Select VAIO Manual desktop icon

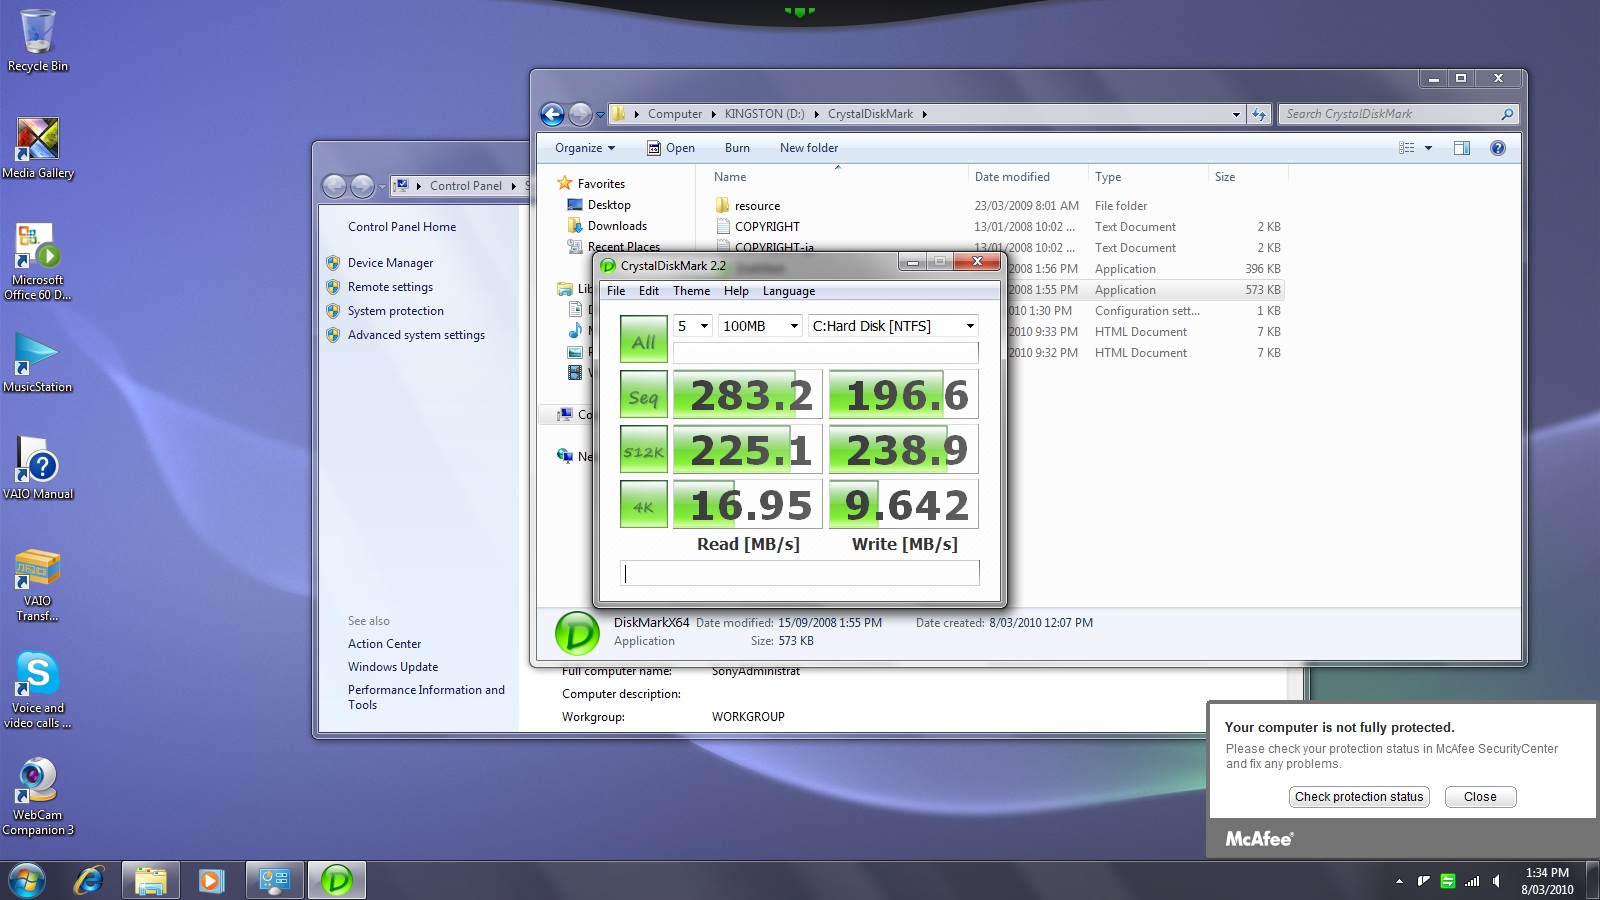coord(38,468)
